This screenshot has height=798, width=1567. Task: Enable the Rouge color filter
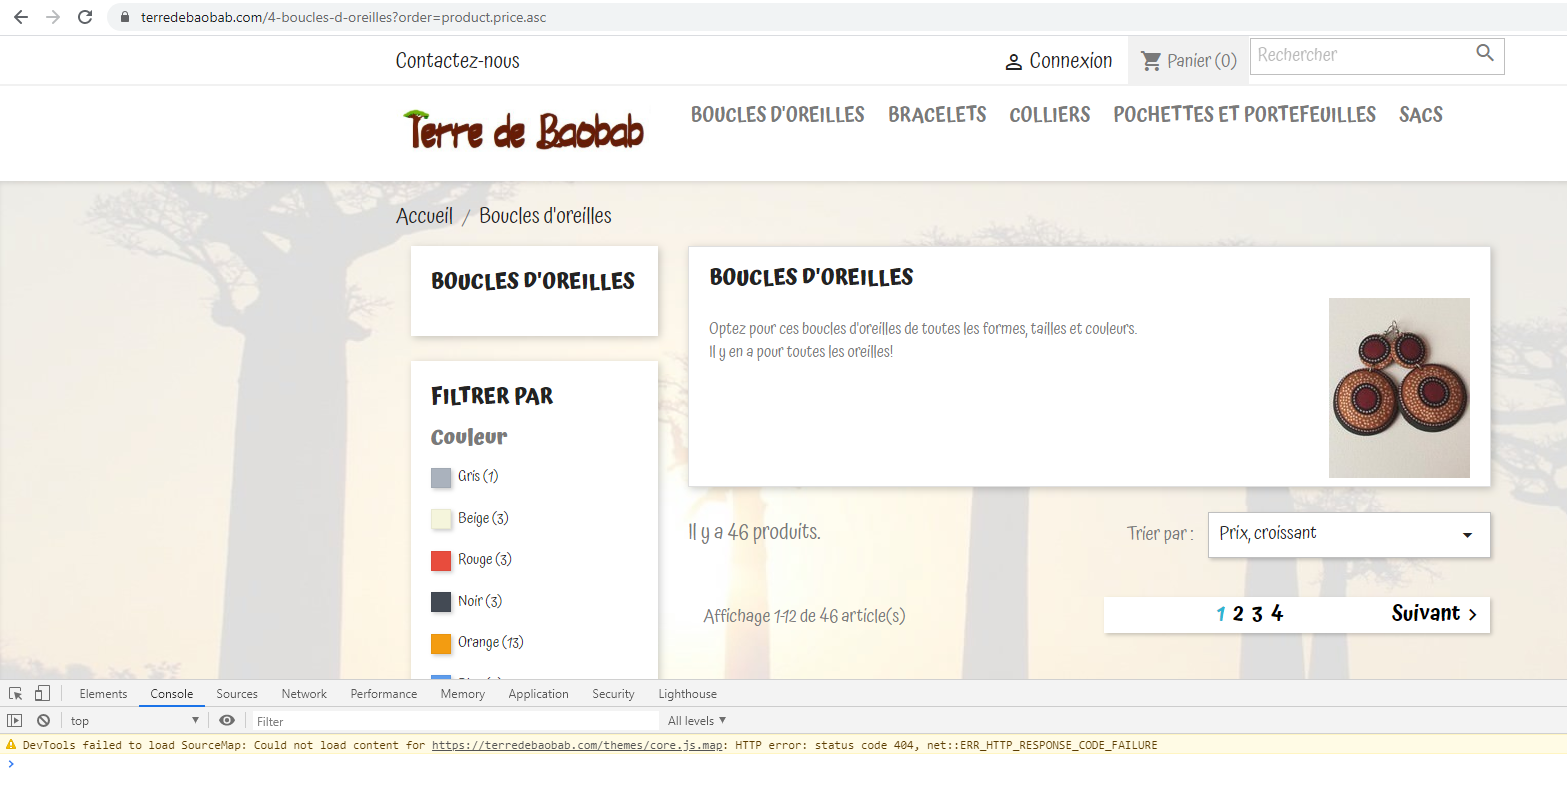coord(441,560)
